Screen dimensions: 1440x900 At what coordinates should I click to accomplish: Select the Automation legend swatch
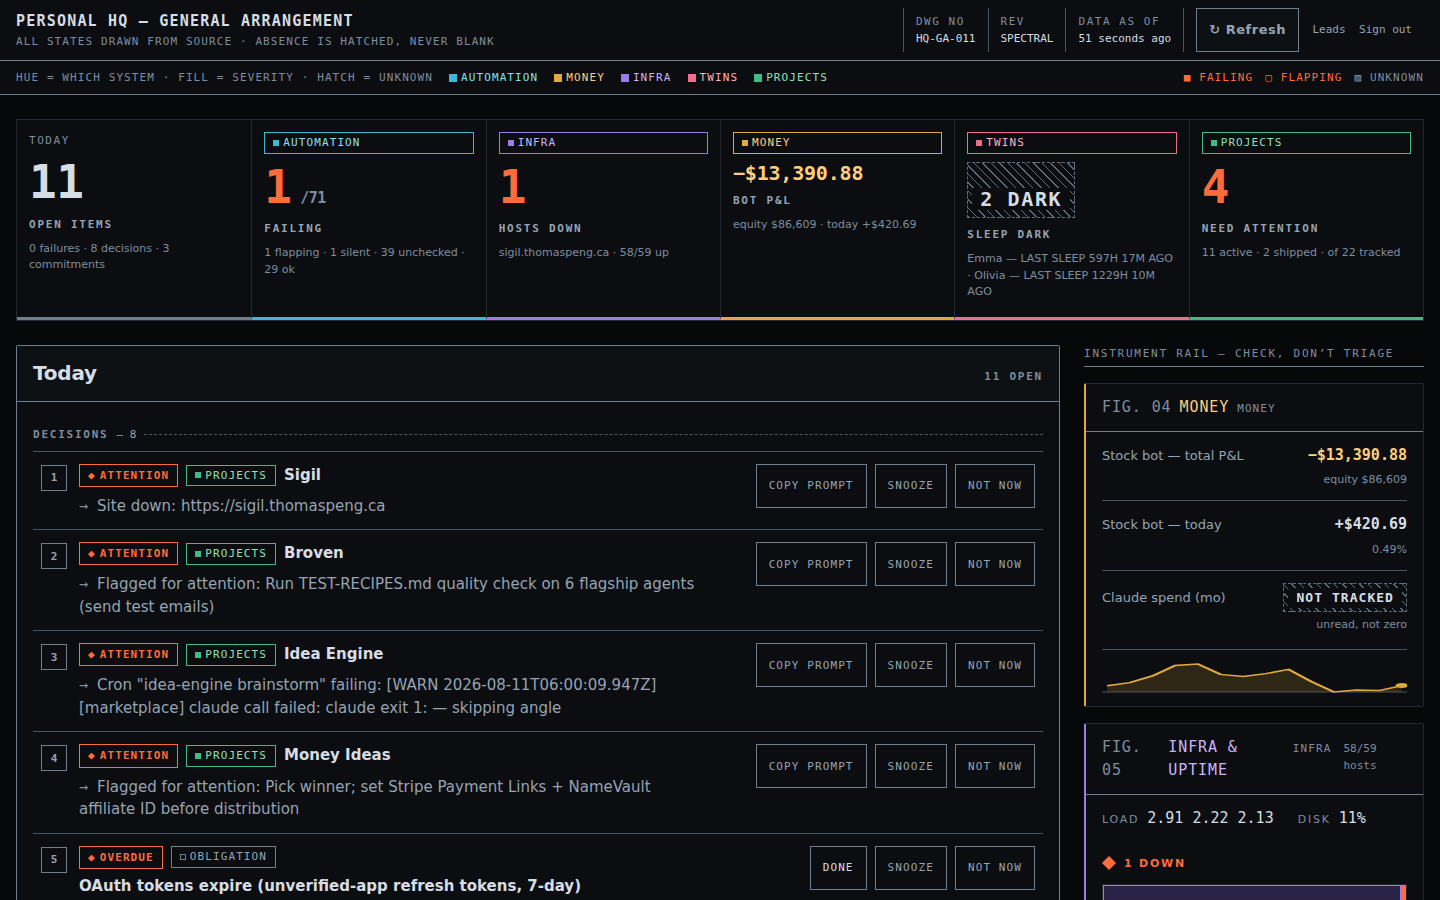[x=453, y=78]
